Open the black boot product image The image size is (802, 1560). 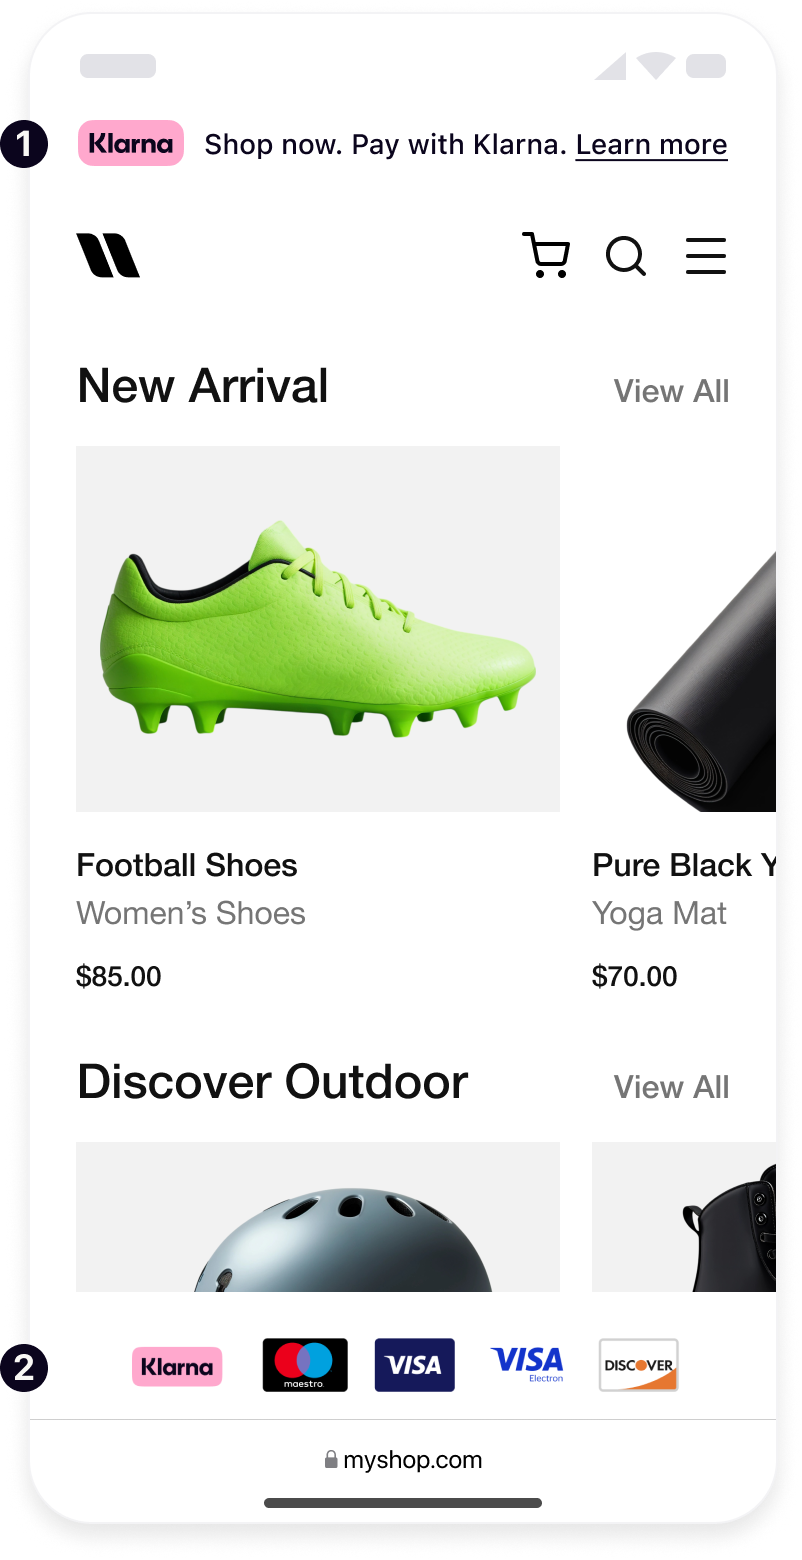(x=684, y=1217)
